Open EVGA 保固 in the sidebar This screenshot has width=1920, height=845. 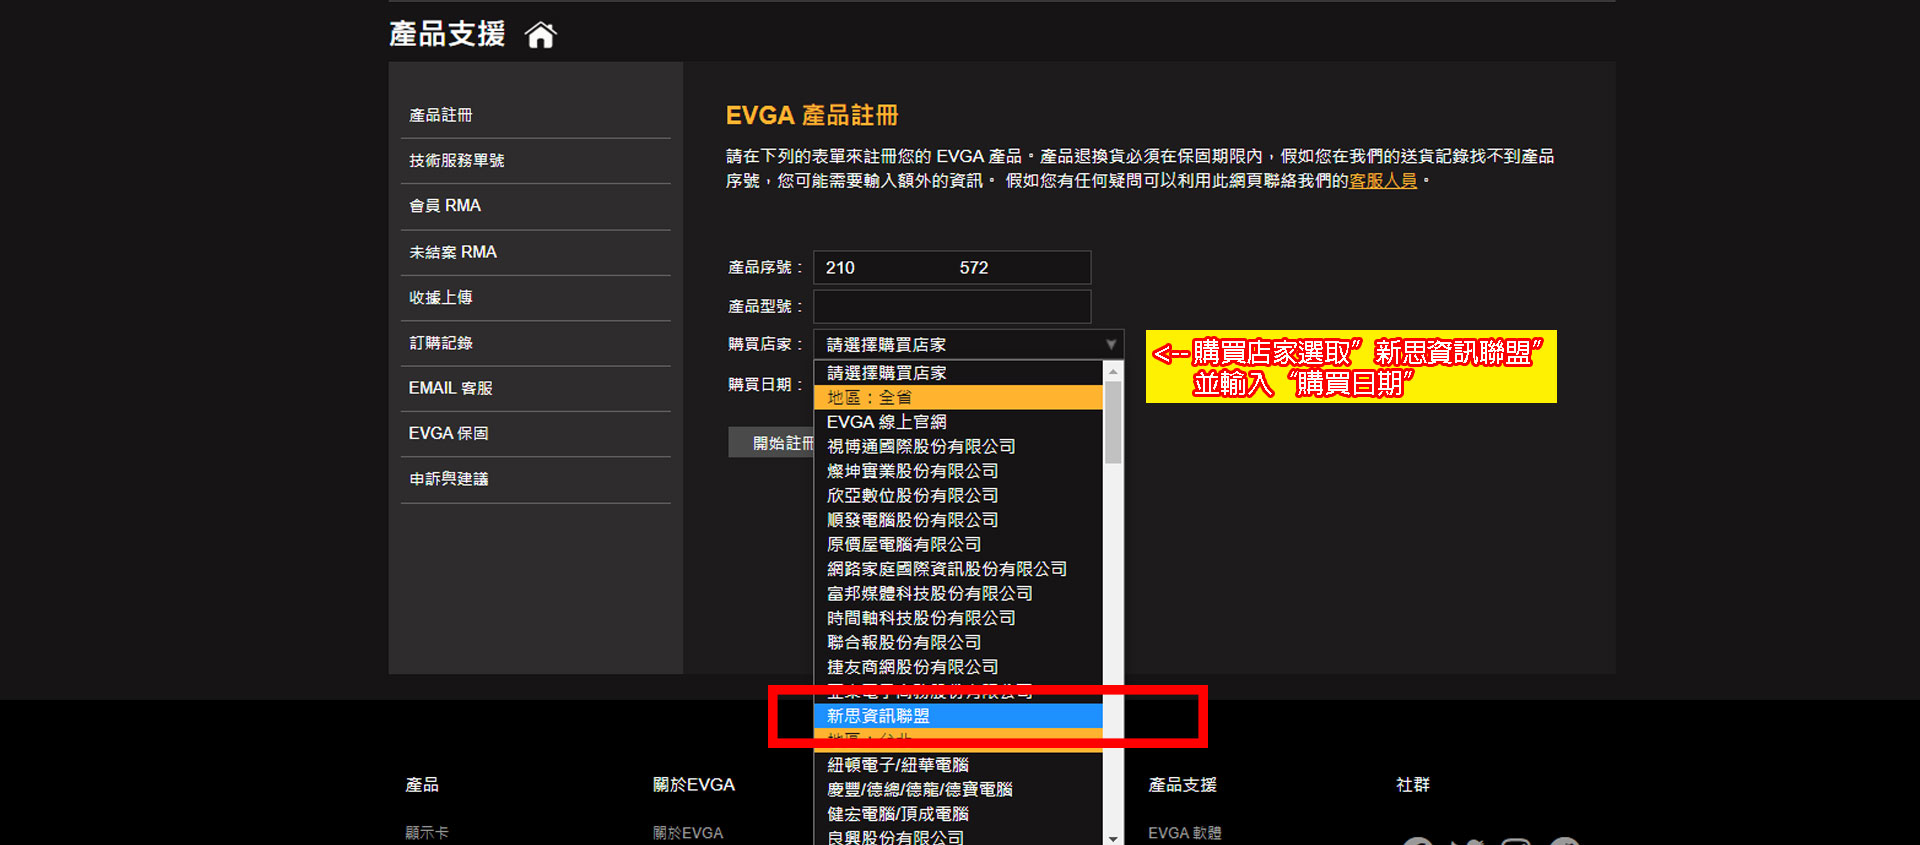pyautogui.click(x=448, y=433)
